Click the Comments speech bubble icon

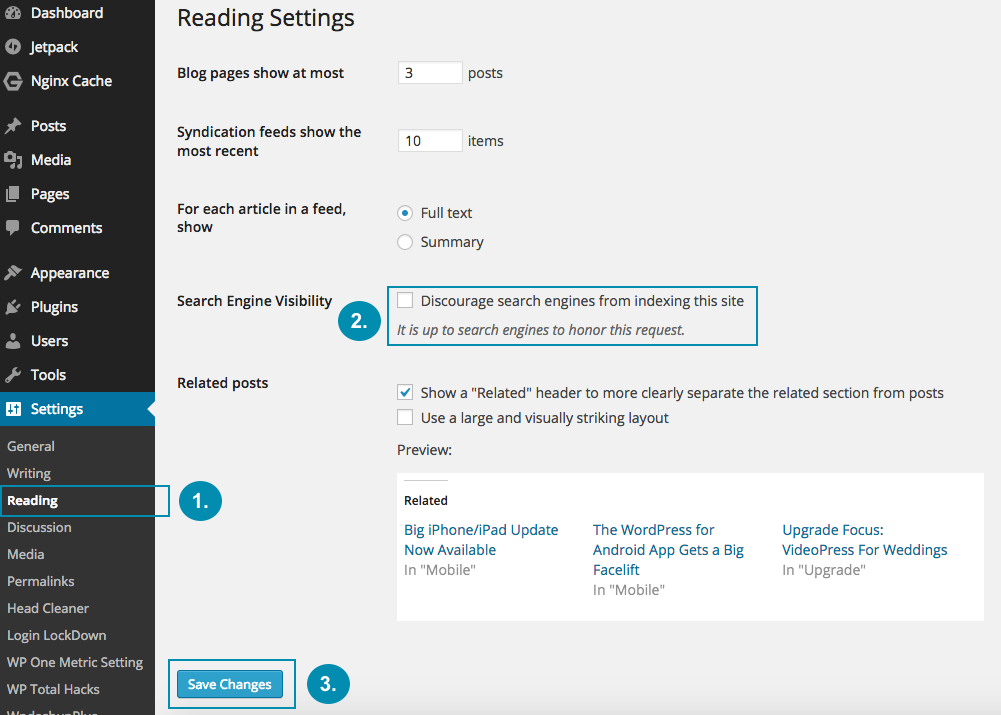pyautogui.click(x=13, y=228)
